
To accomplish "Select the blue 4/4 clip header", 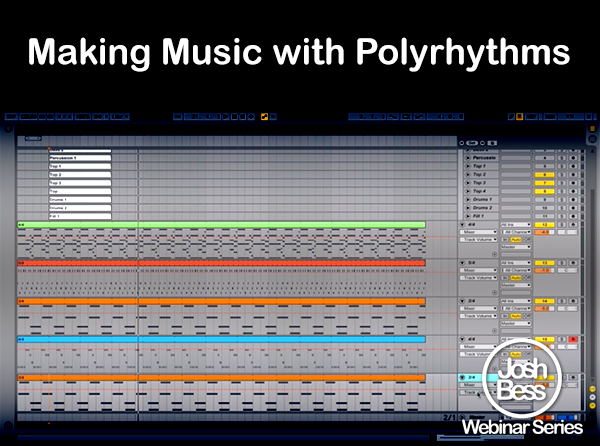I will pyautogui.click(x=221, y=339).
